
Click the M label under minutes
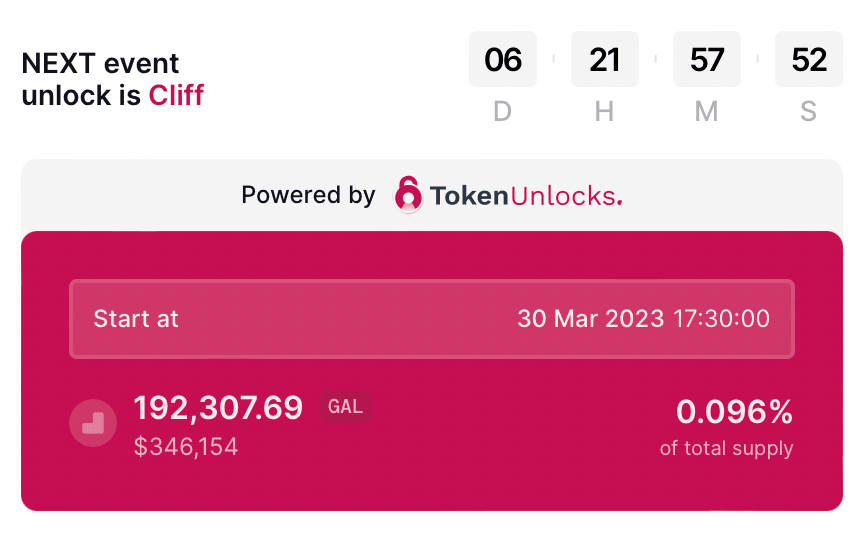[707, 111]
